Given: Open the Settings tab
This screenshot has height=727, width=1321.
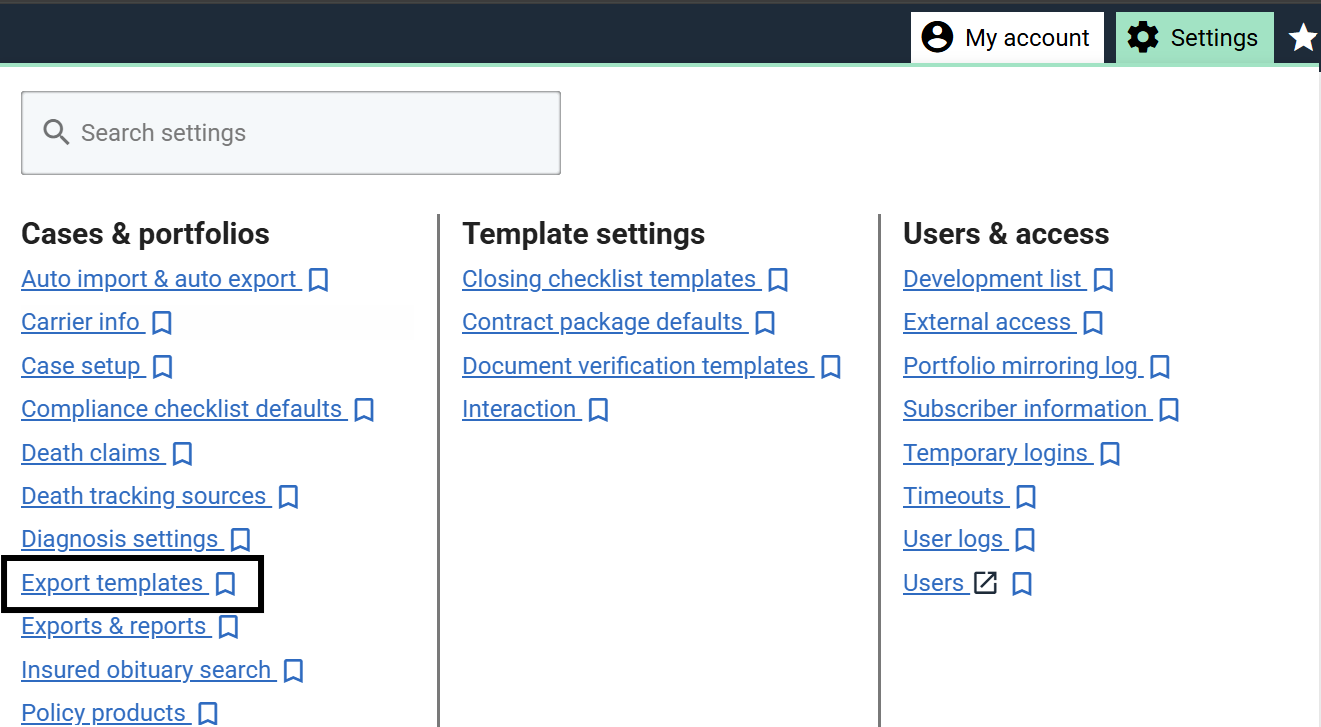Looking at the screenshot, I should (1194, 38).
